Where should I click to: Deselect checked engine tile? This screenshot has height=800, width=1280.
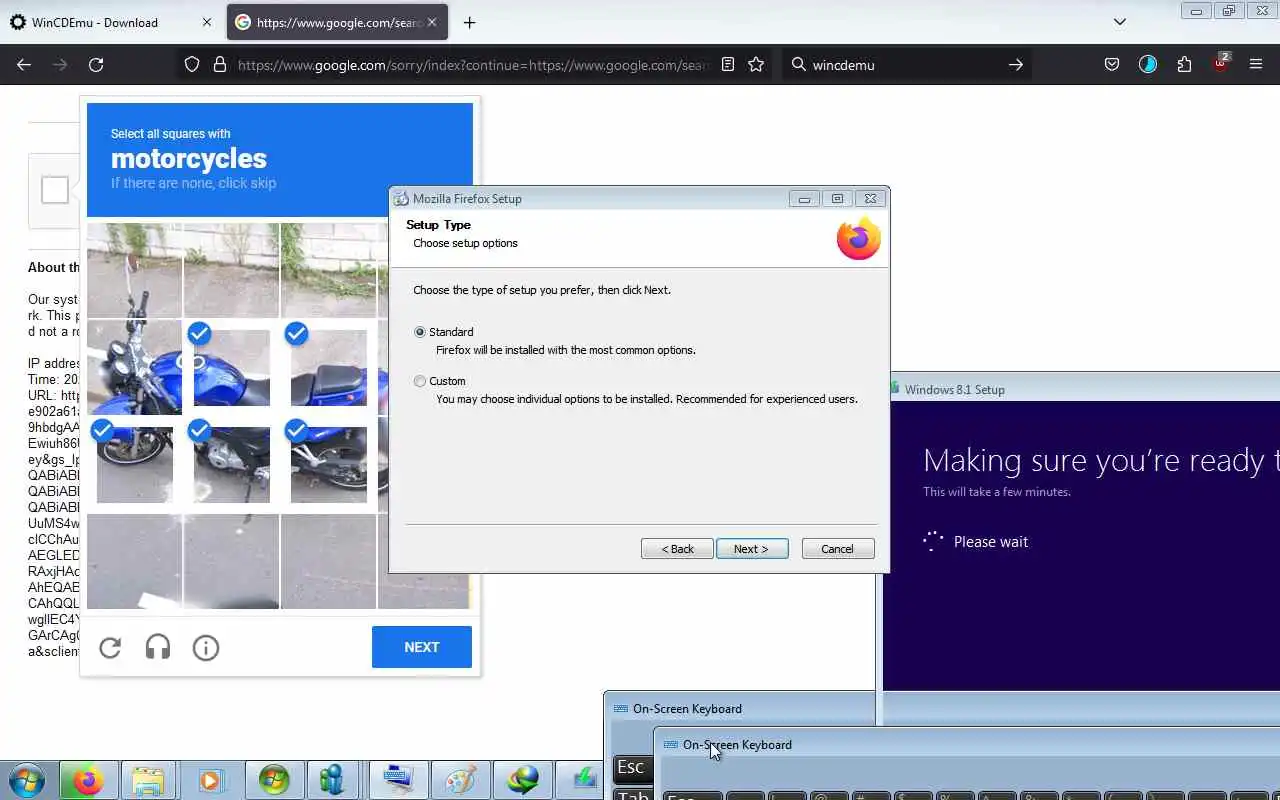(231, 464)
